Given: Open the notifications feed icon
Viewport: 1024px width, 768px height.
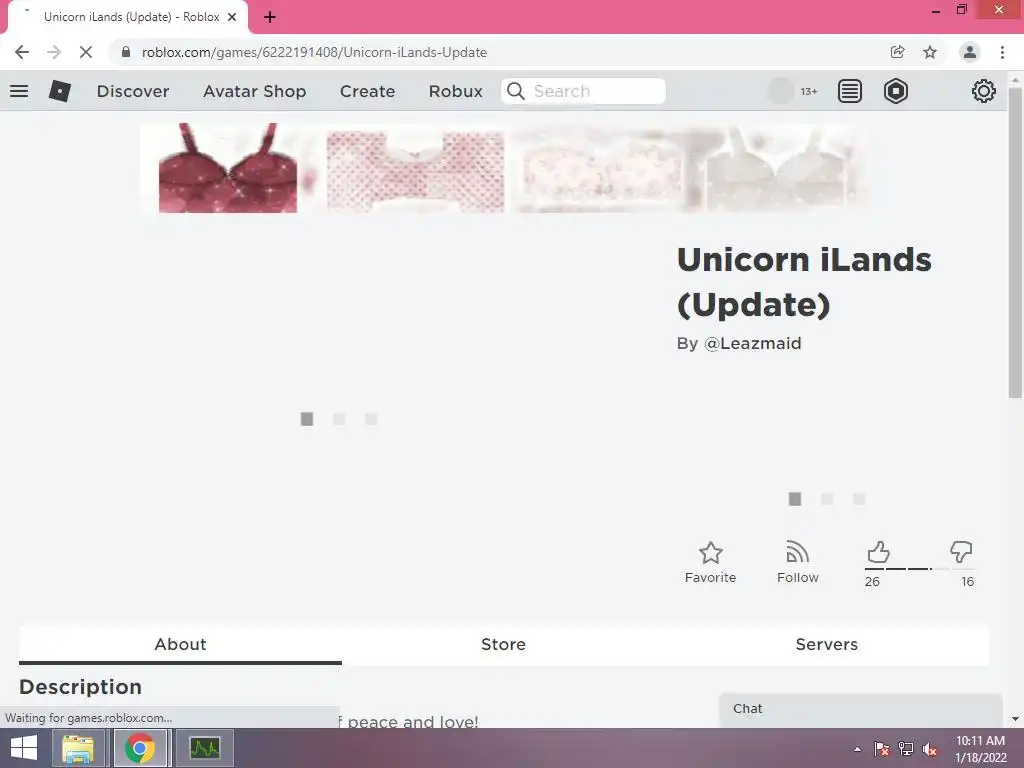Looking at the screenshot, I should (850, 91).
